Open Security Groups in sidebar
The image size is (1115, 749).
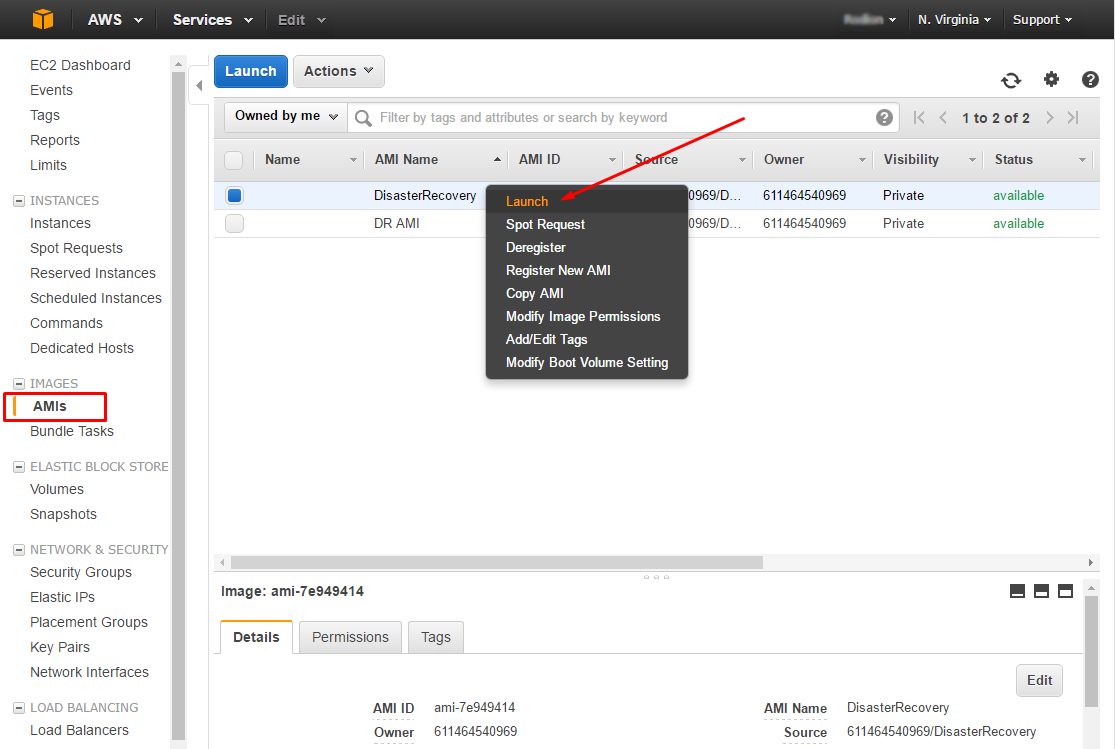(x=81, y=573)
